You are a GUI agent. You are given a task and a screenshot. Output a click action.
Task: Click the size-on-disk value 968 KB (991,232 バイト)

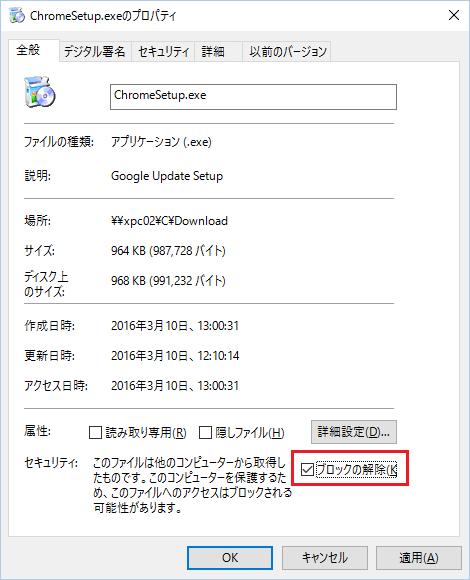coord(168,281)
